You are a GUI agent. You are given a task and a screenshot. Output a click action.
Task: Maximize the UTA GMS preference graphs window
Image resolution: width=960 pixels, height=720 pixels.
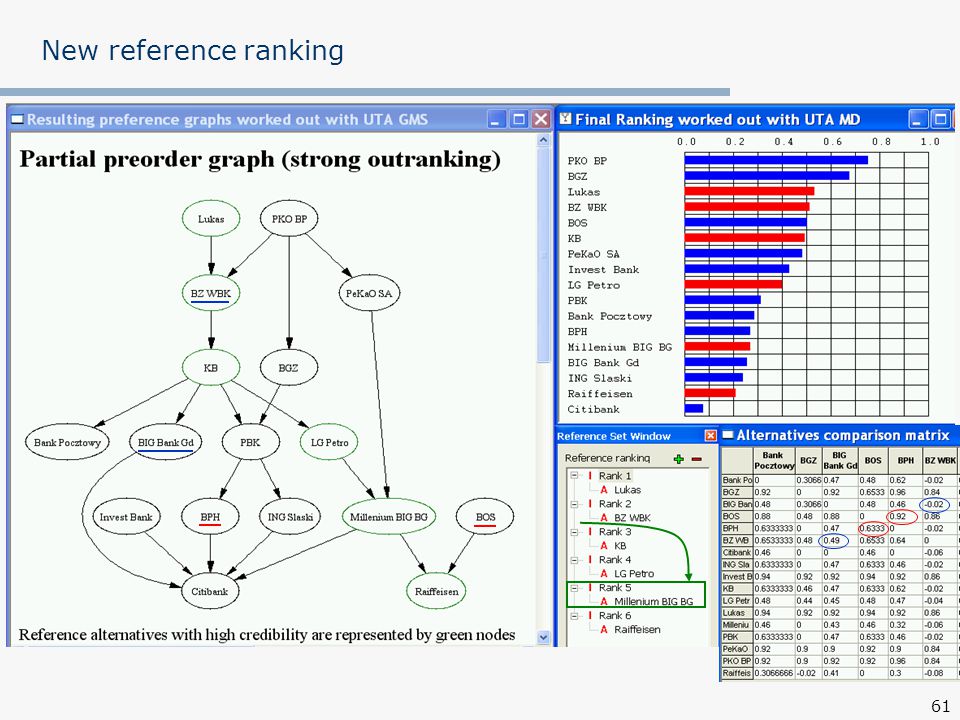[519, 119]
